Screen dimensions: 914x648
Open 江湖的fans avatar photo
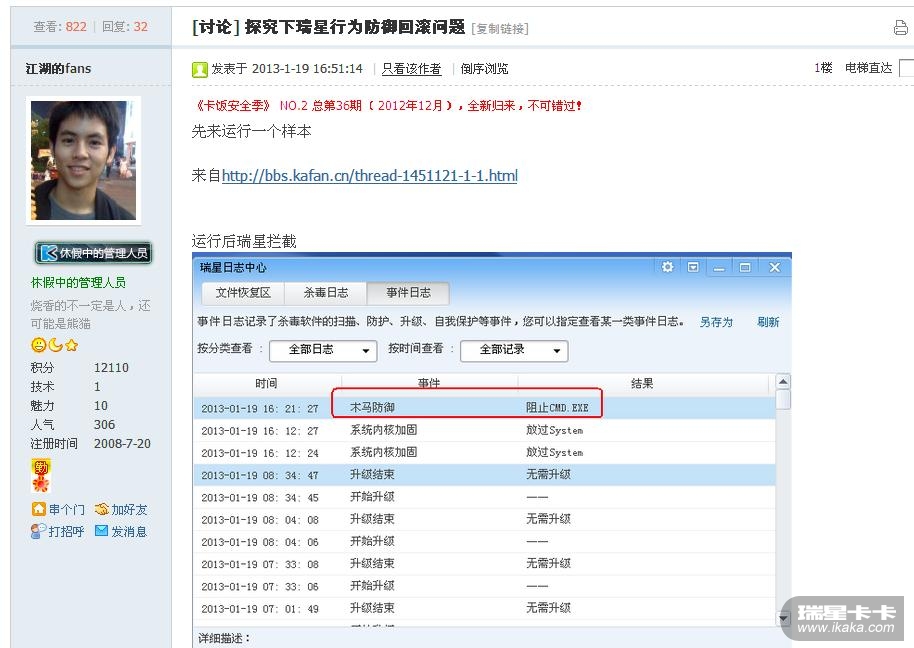83,160
